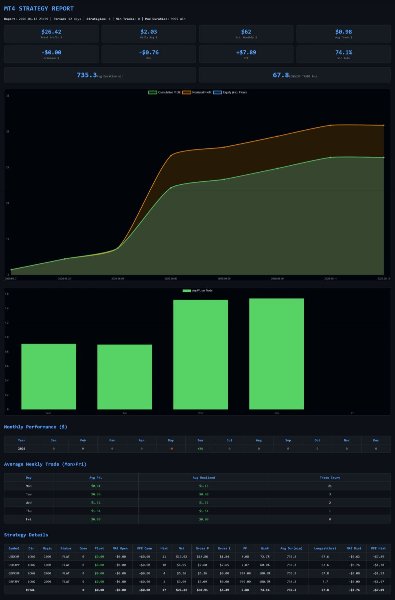This screenshot has height=600, width=395.
Task: Select the Wed row in weekly table
Action: [198, 502]
